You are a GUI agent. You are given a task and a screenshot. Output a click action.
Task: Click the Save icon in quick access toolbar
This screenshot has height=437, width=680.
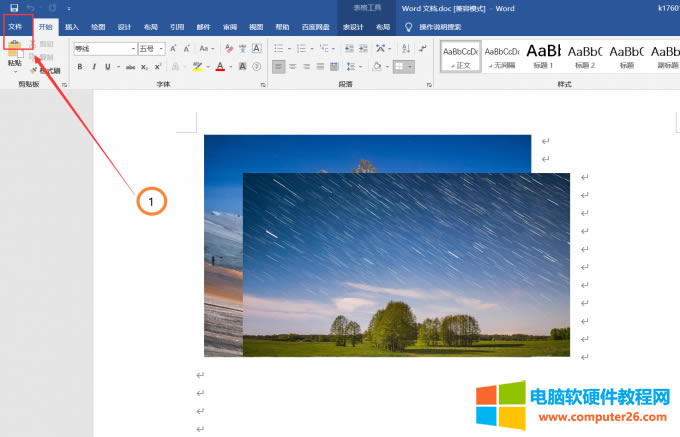[x=14, y=8]
